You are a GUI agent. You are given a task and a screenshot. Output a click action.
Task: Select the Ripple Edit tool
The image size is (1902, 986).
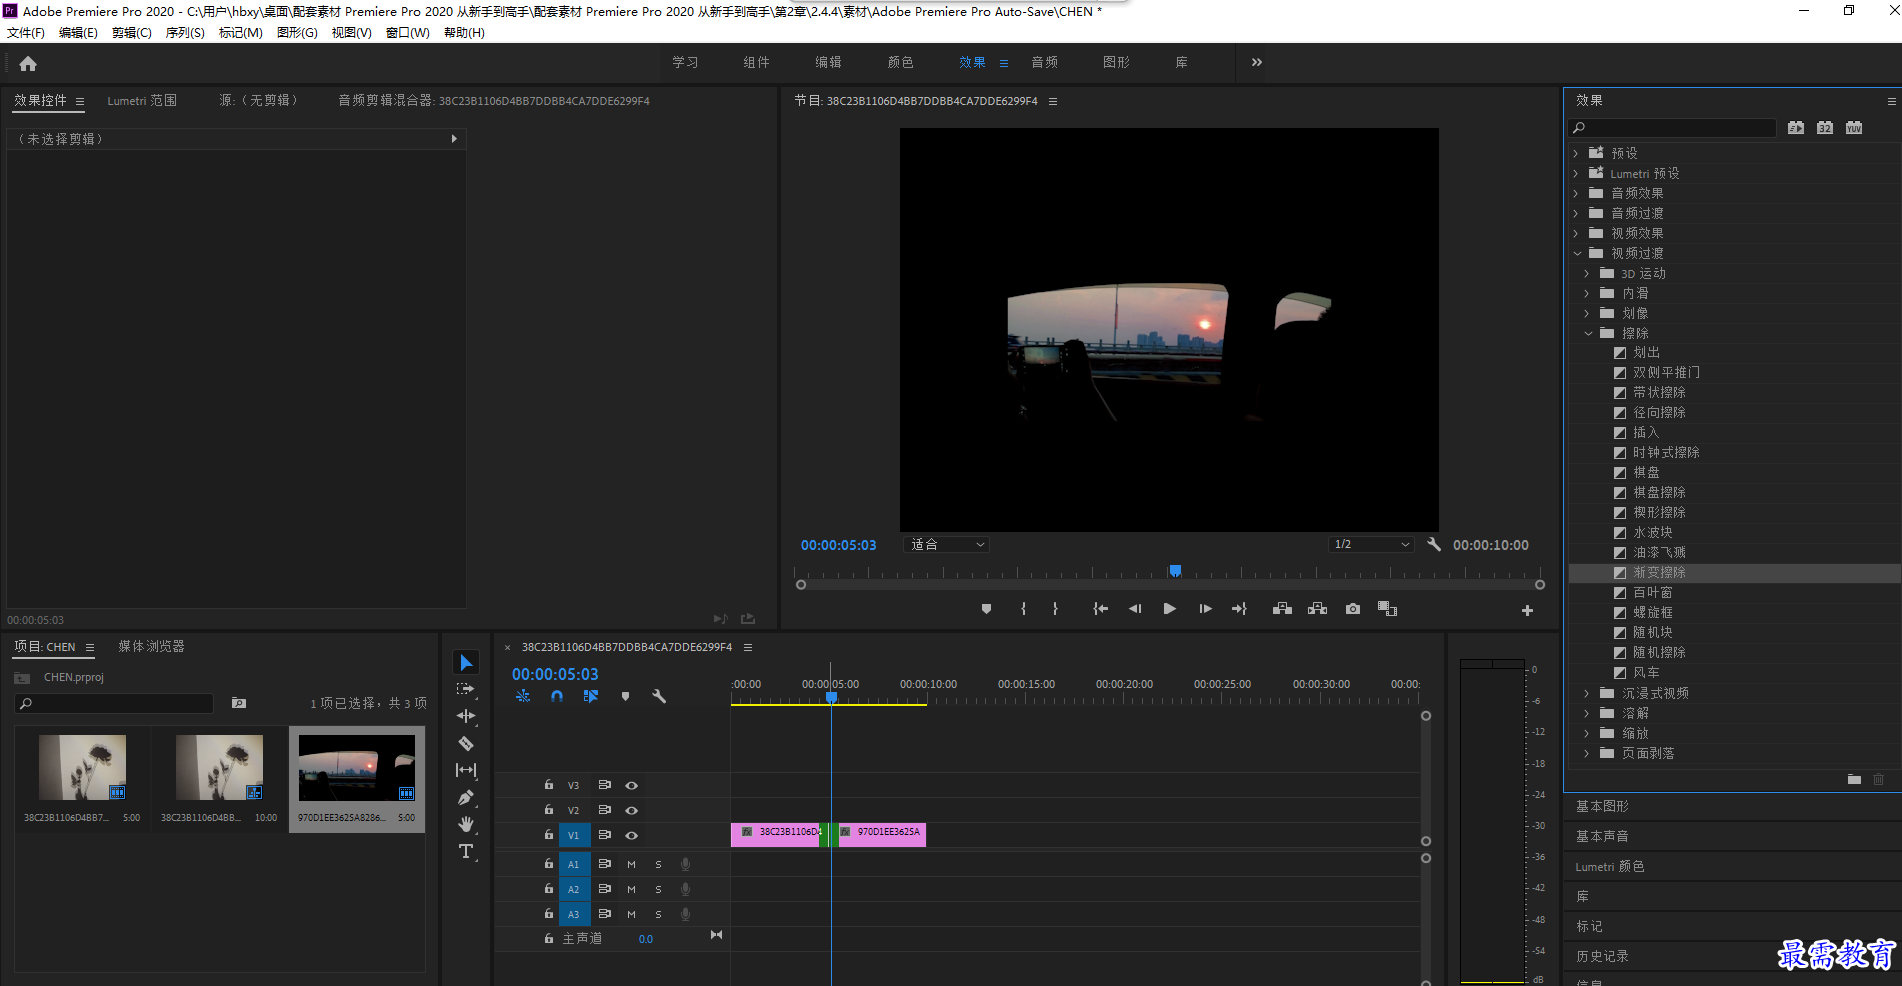466,716
